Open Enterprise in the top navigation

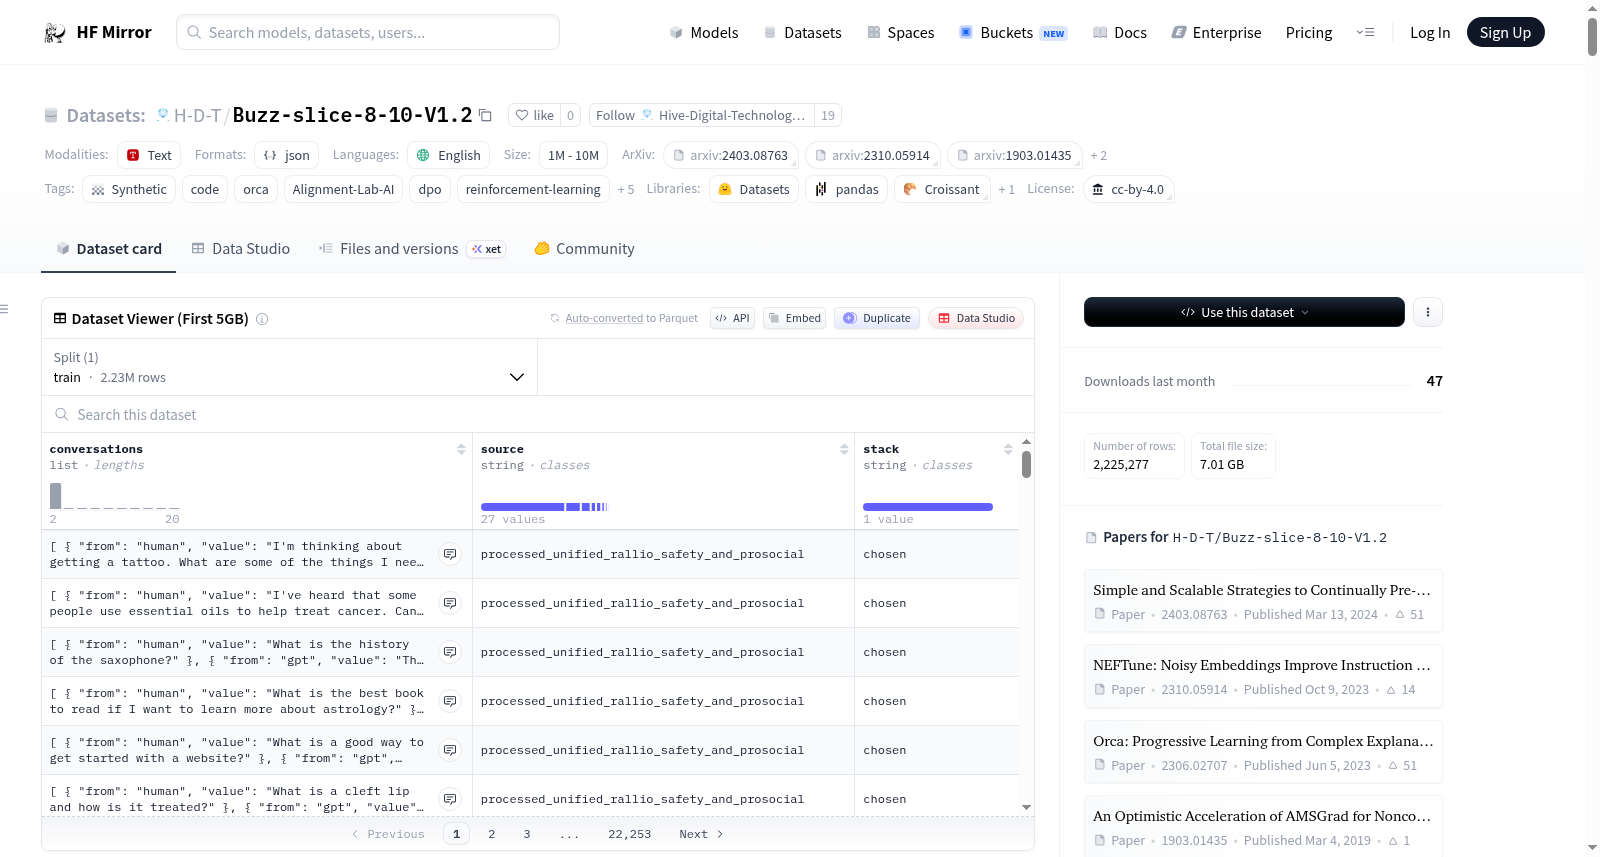[1216, 32]
